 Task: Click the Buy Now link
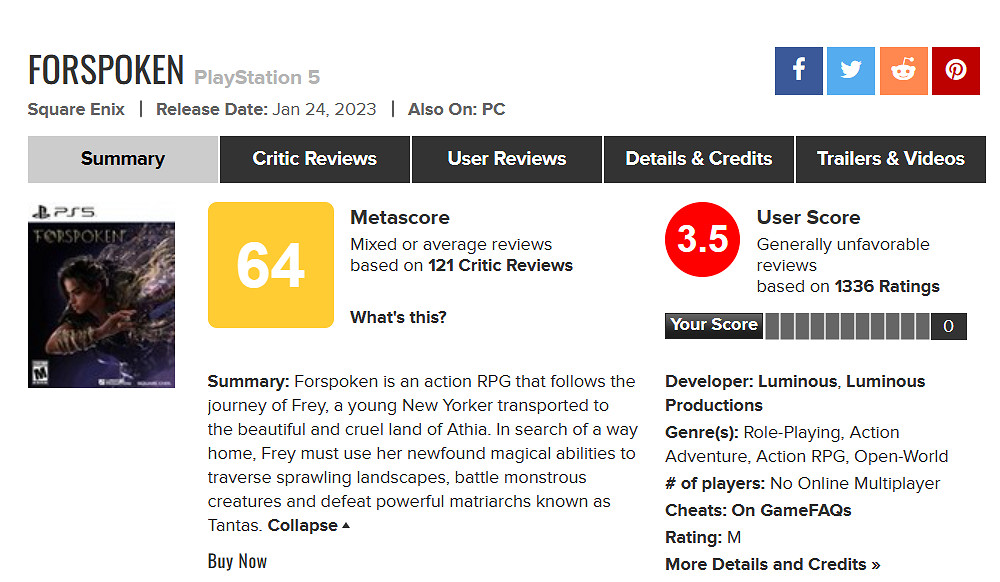coord(237,561)
